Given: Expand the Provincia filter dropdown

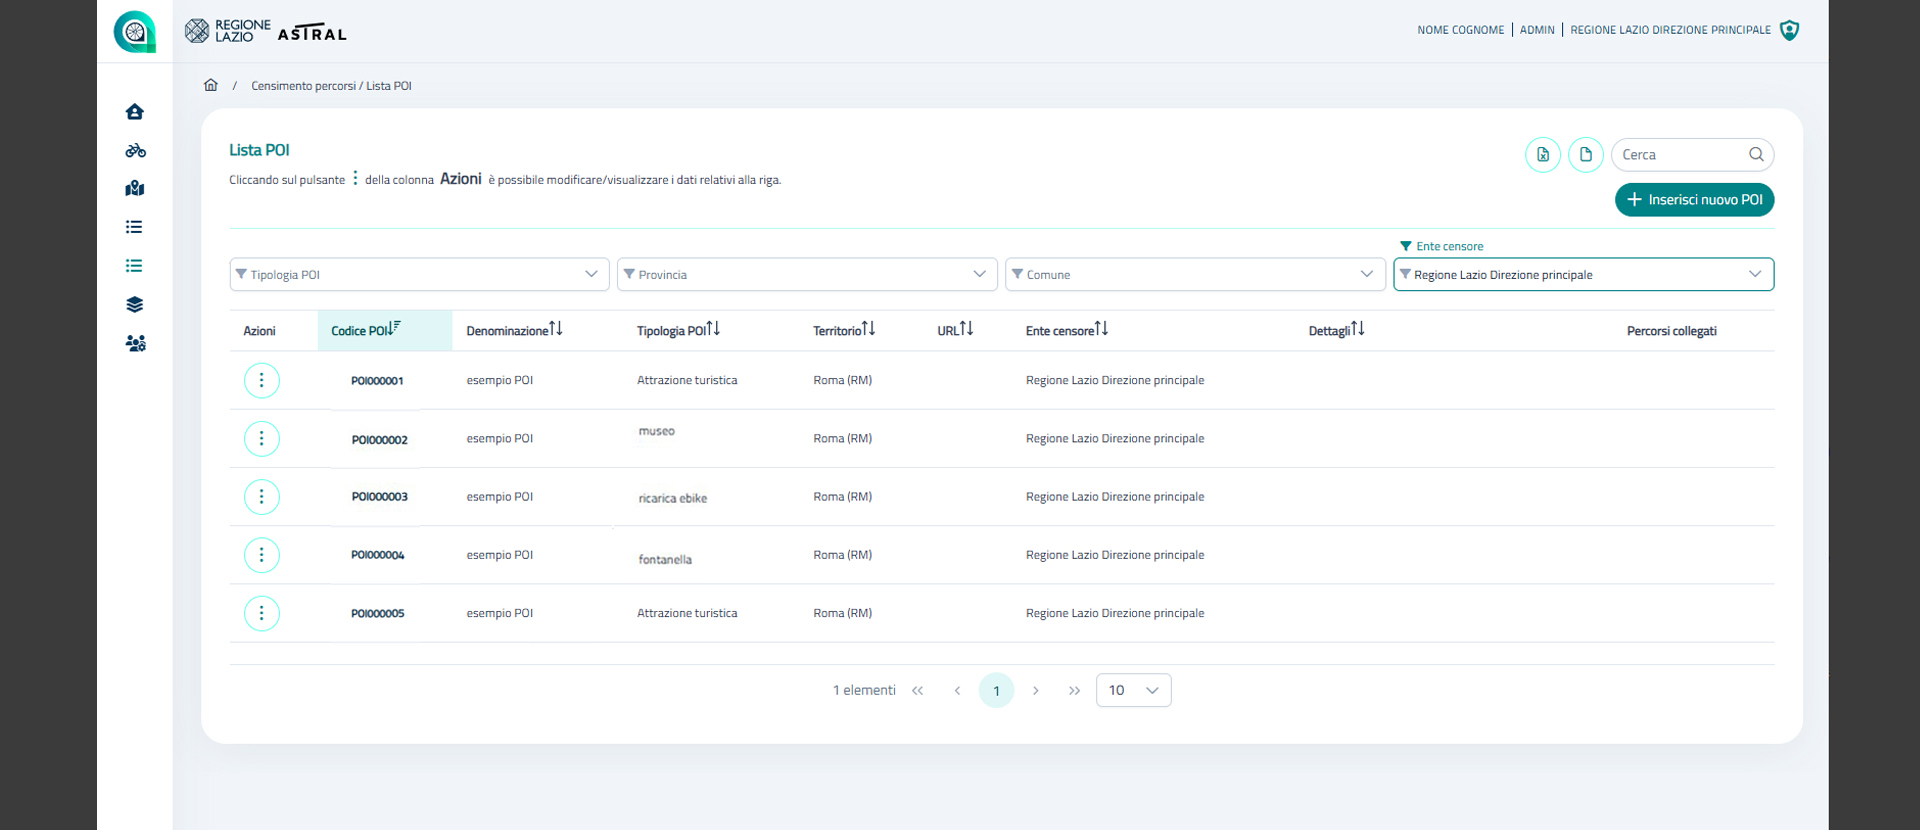Looking at the screenshot, I should 807,275.
